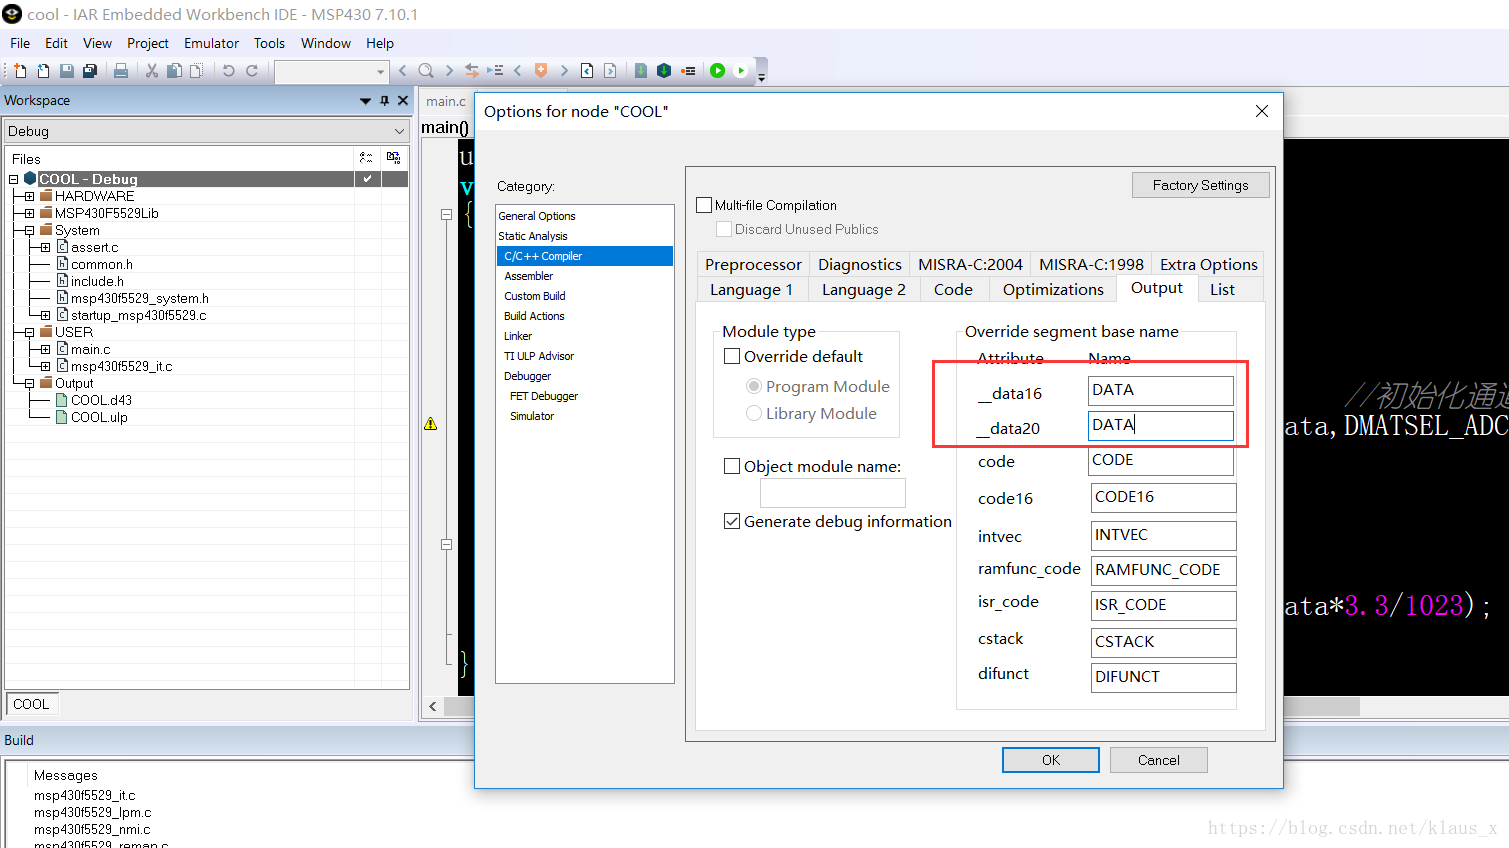Select Program Module radio button
The width and height of the screenshot is (1509, 848).
(754, 386)
